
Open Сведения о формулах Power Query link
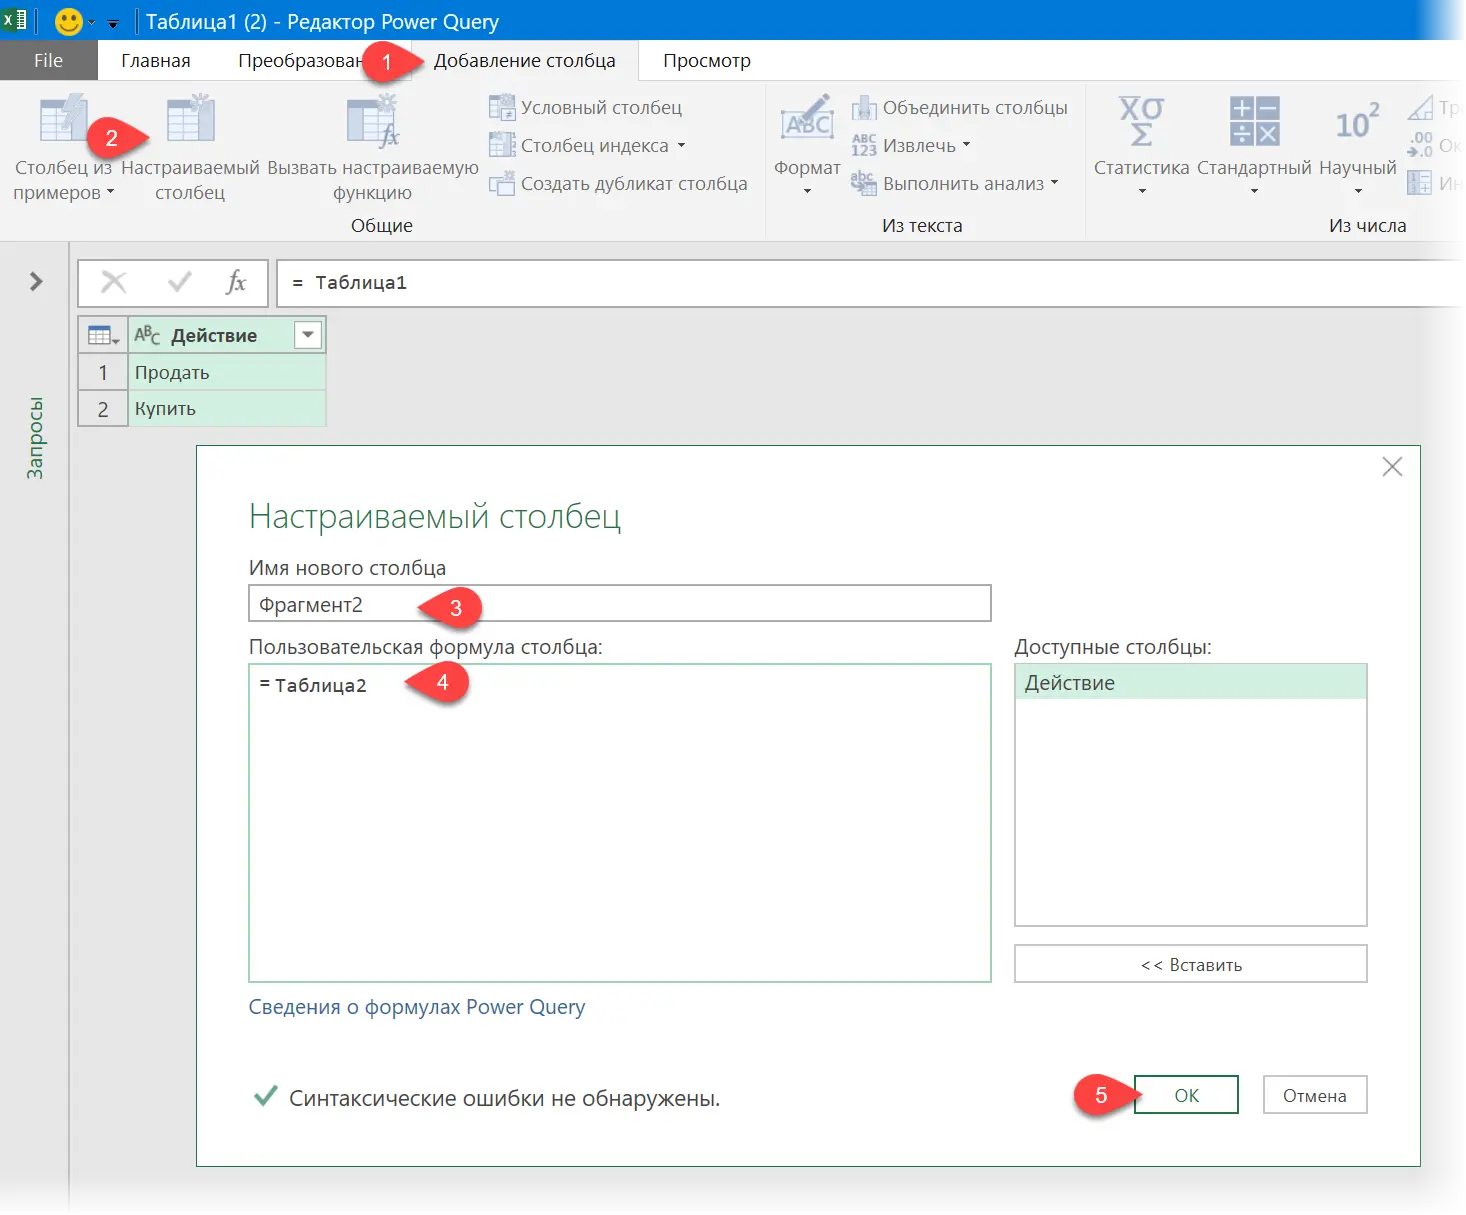click(417, 1007)
